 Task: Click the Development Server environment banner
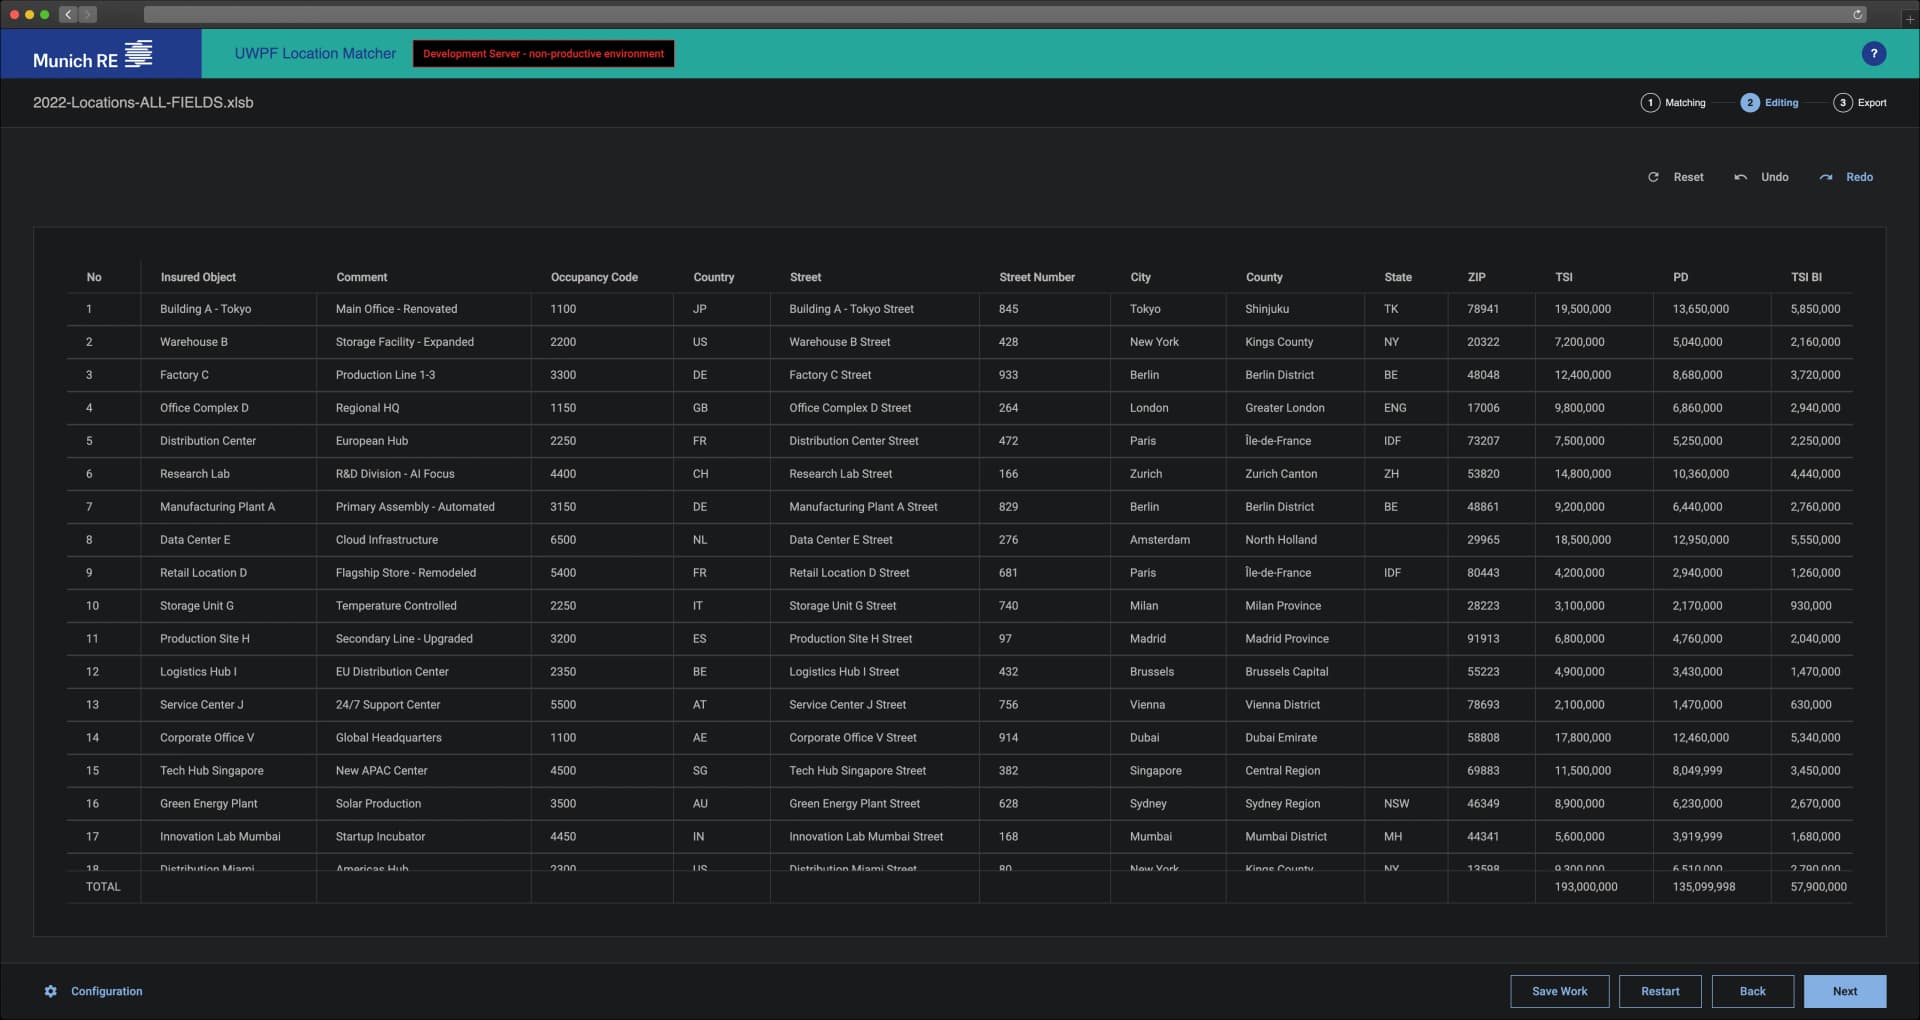[543, 54]
